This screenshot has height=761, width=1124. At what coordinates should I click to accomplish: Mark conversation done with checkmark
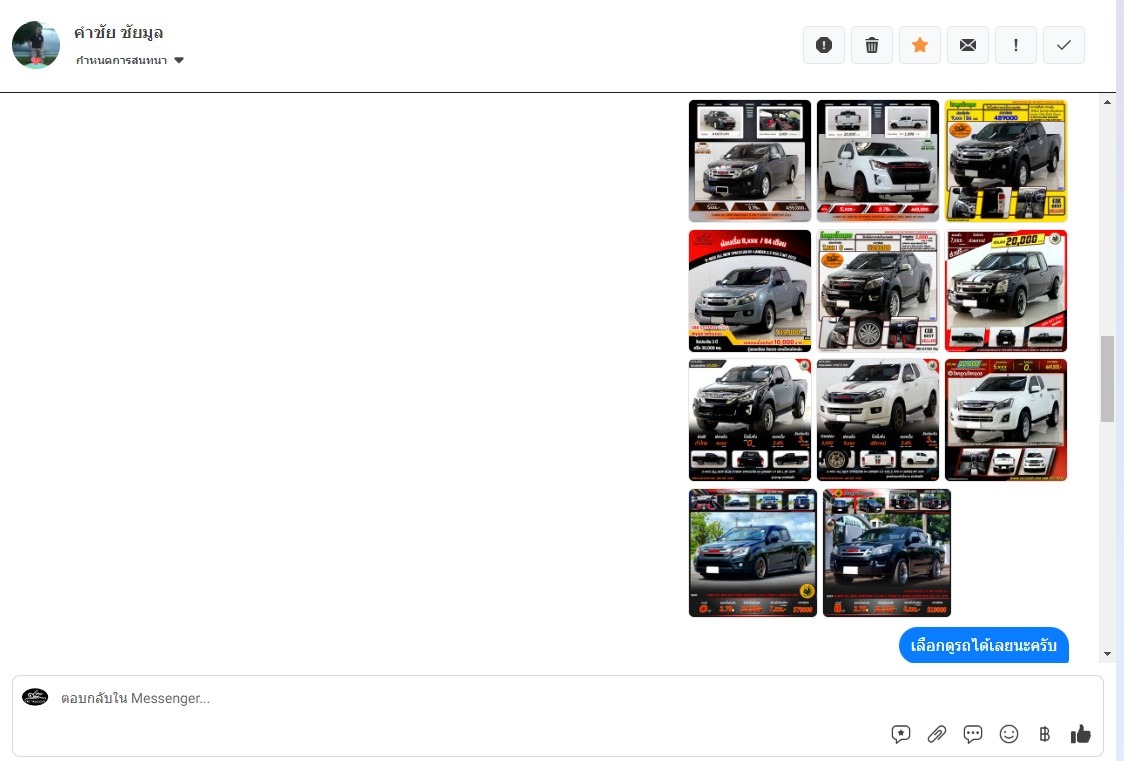click(x=1064, y=45)
